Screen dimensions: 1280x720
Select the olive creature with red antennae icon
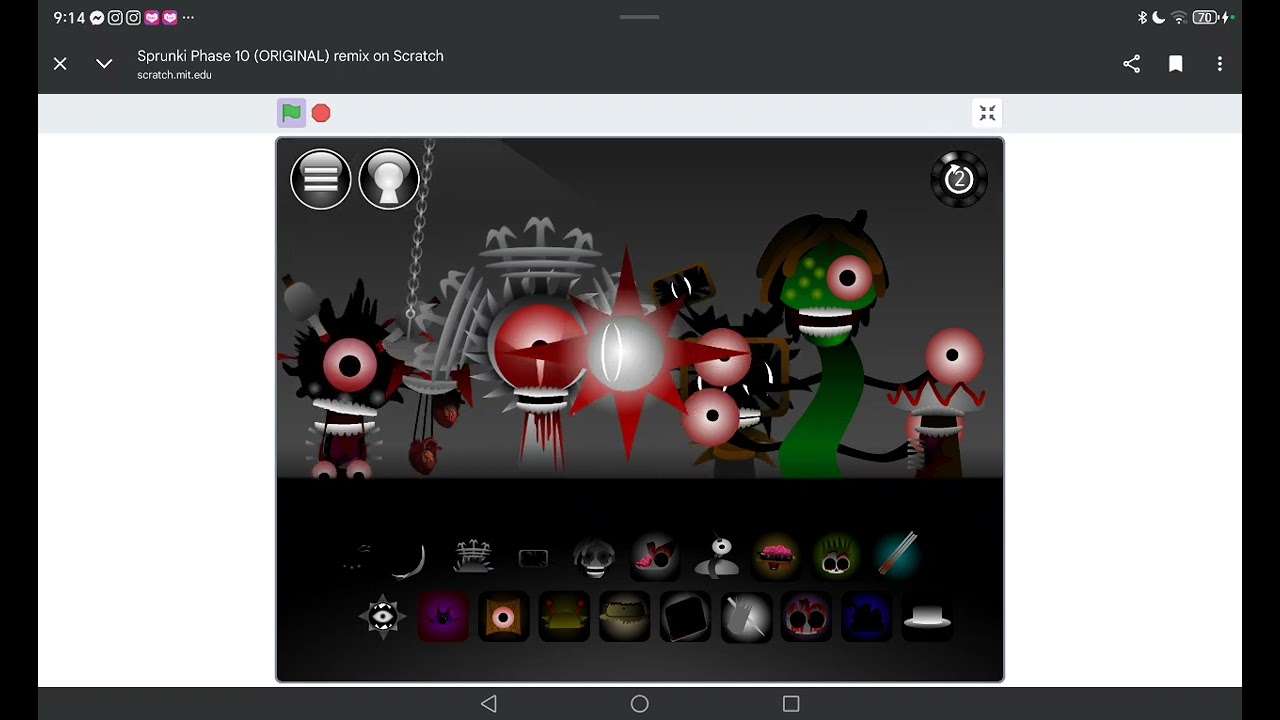coord(564,617)
